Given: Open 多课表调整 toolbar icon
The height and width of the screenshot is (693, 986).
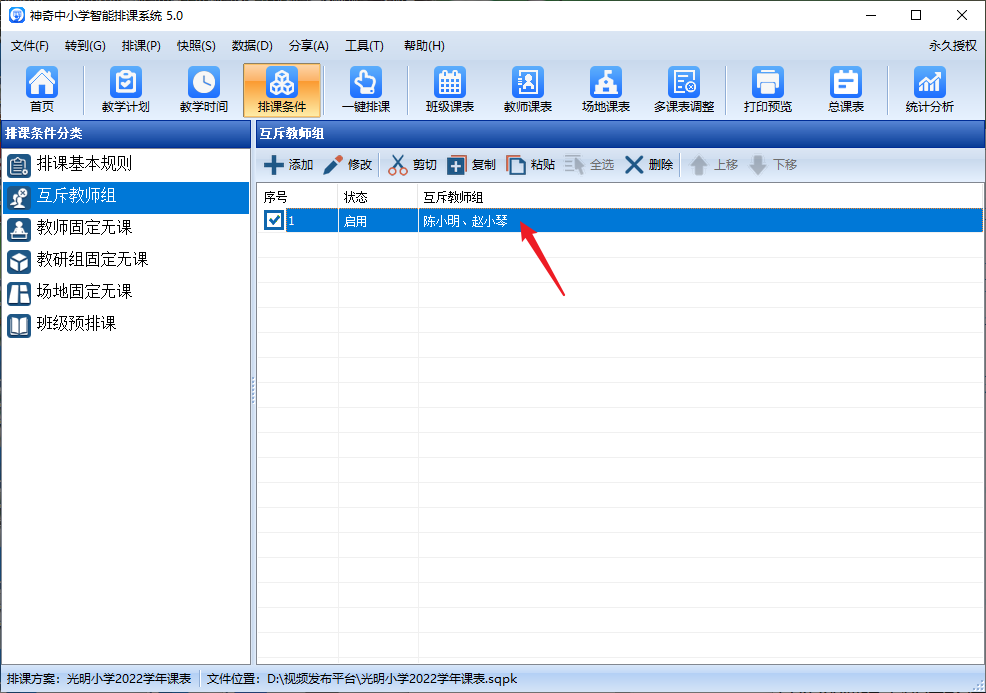Looking at the screenshot, I should [x=684, y=89].
